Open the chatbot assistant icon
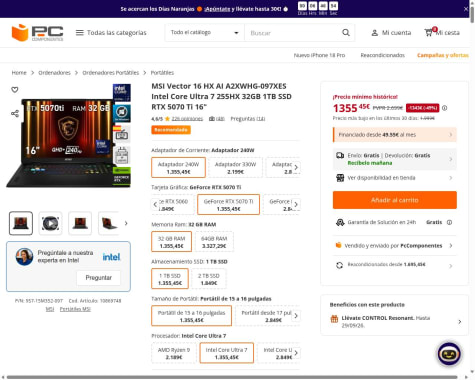The image size is (475, 380). 449,354
